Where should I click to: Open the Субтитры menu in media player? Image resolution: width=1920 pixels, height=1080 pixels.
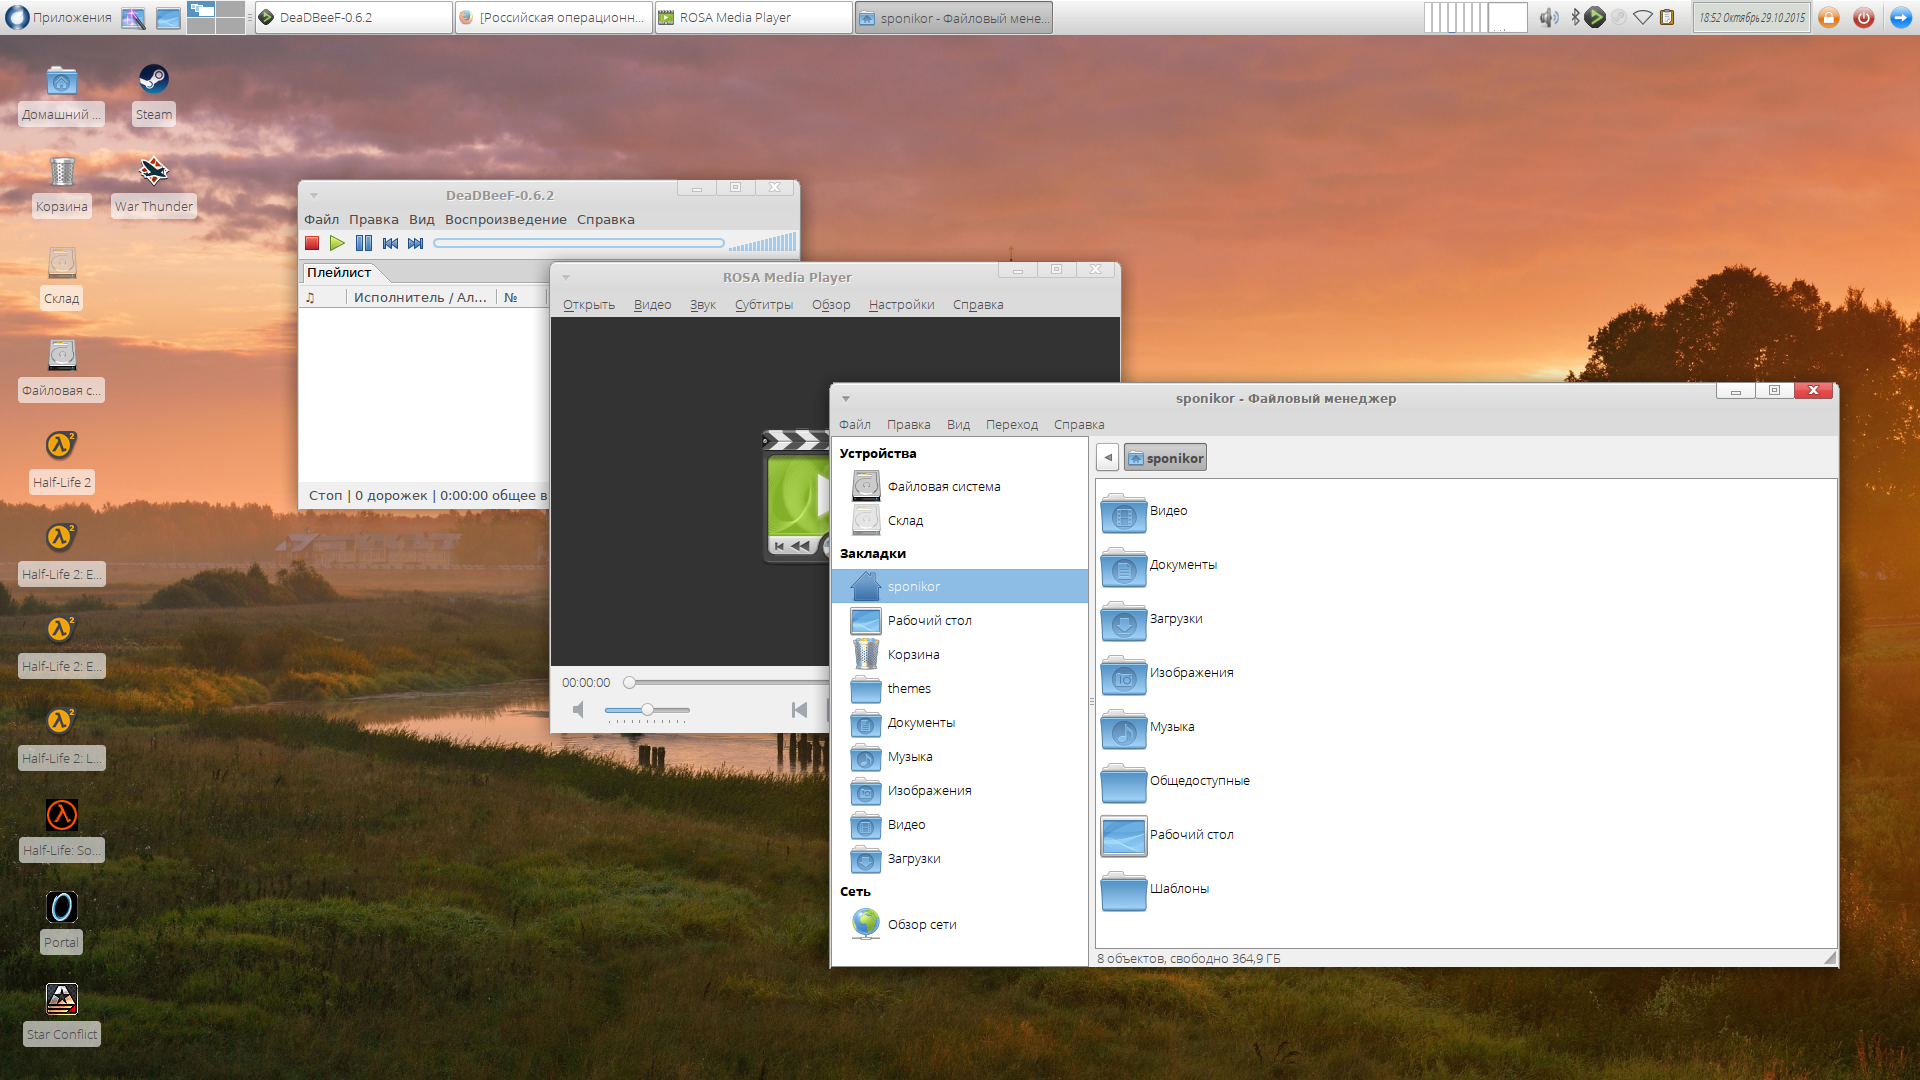(x=763, y=305)
